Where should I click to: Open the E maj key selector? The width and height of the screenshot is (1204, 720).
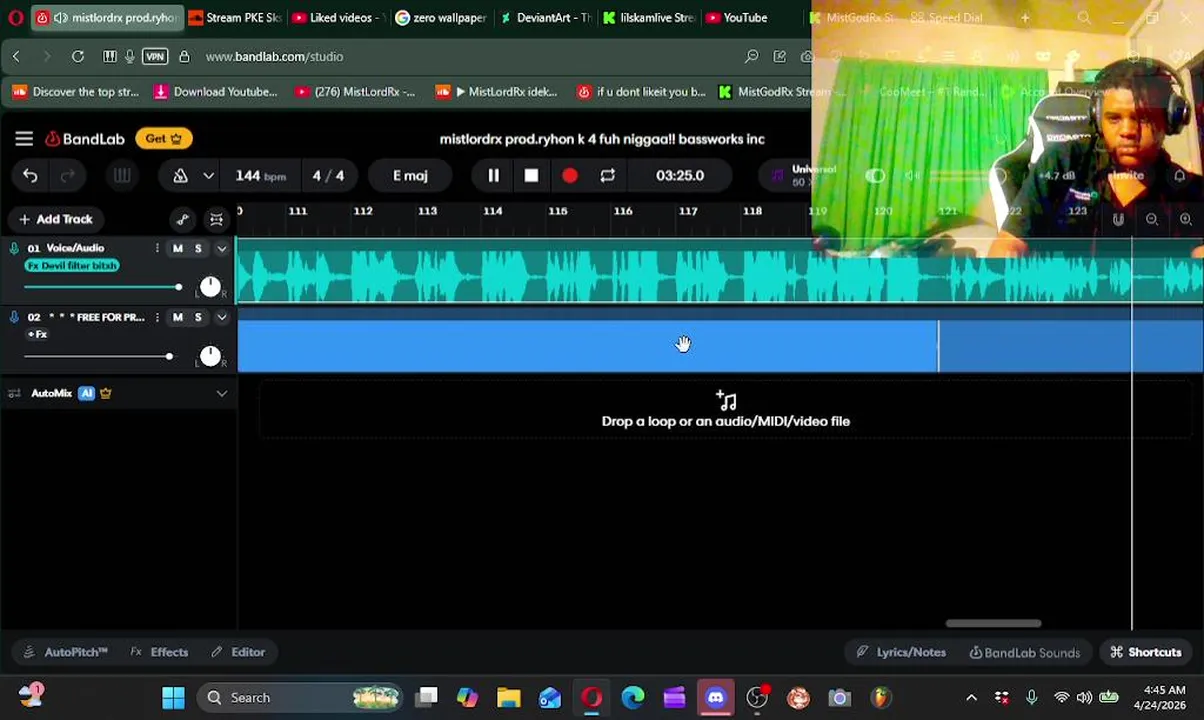pos(410,176)
